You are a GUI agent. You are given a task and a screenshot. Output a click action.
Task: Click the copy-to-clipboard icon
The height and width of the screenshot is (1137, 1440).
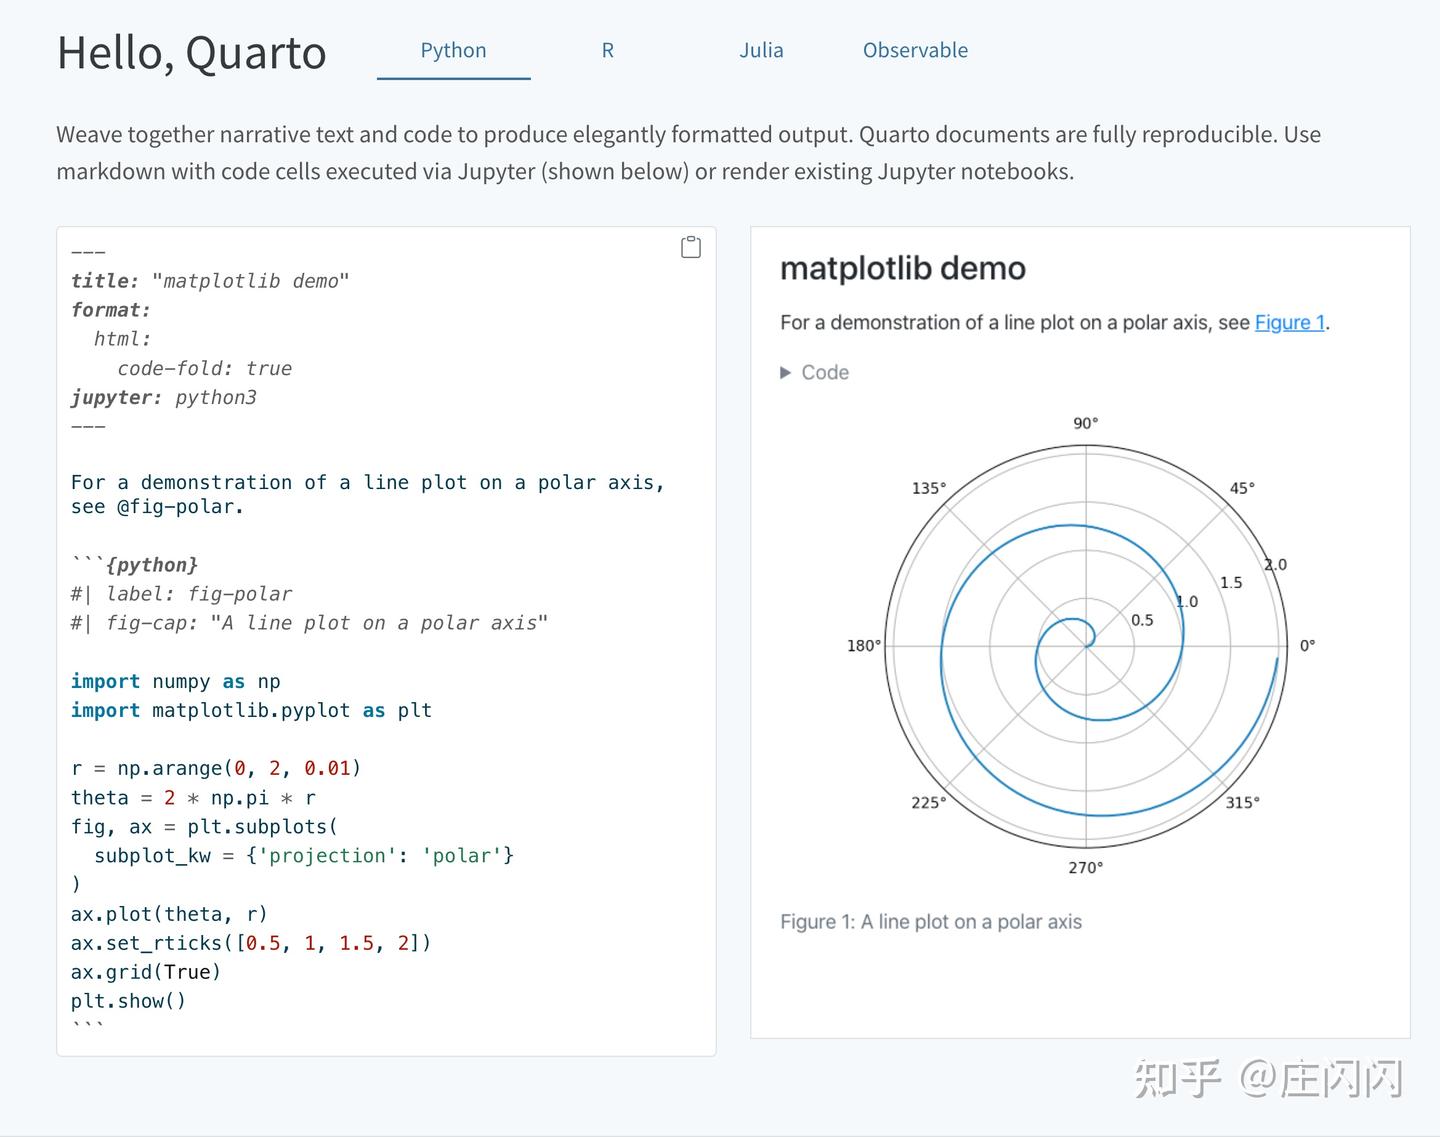click(x=690, y=246)
